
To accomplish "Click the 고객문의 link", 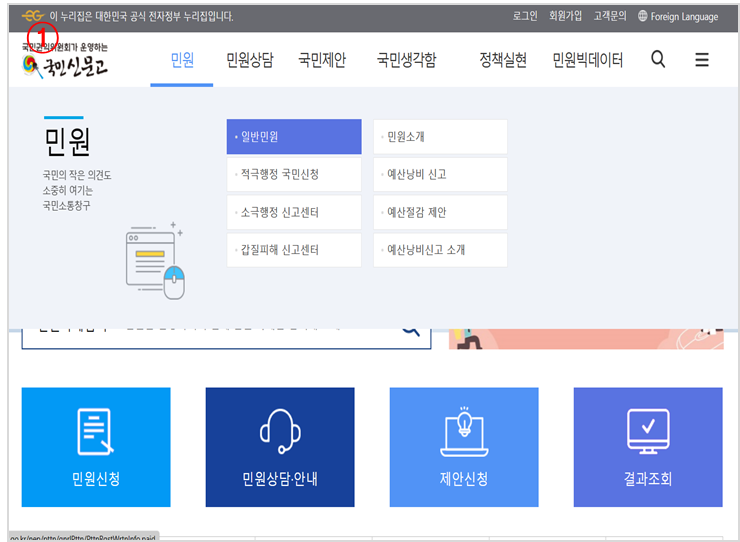I will (x=610, y=16).
